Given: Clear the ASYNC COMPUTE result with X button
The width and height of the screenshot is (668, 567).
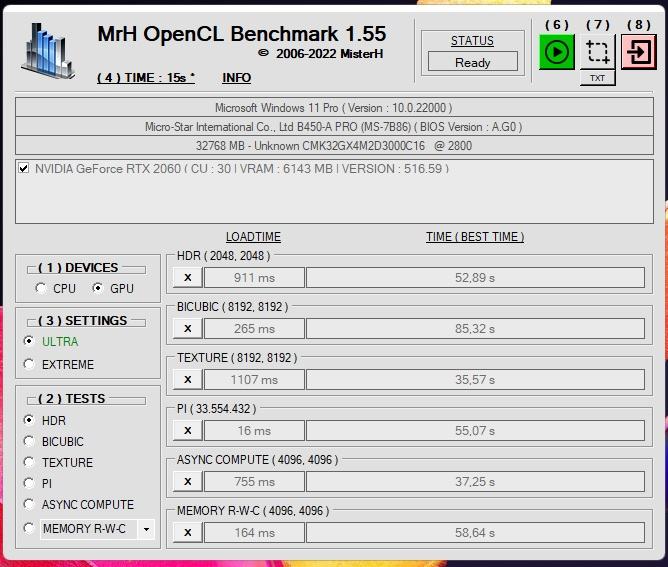Looking at the screenshot, I should point(188,481).
